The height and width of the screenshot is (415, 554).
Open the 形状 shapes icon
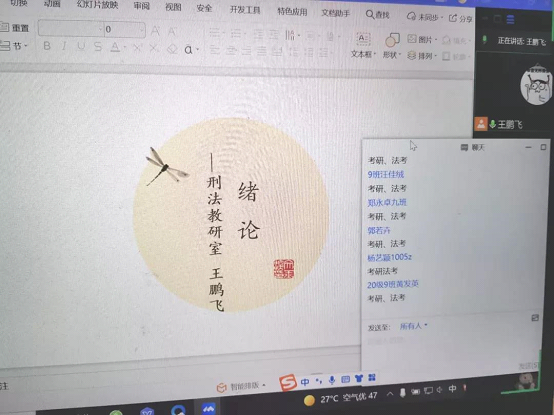(x=392, y=41)
